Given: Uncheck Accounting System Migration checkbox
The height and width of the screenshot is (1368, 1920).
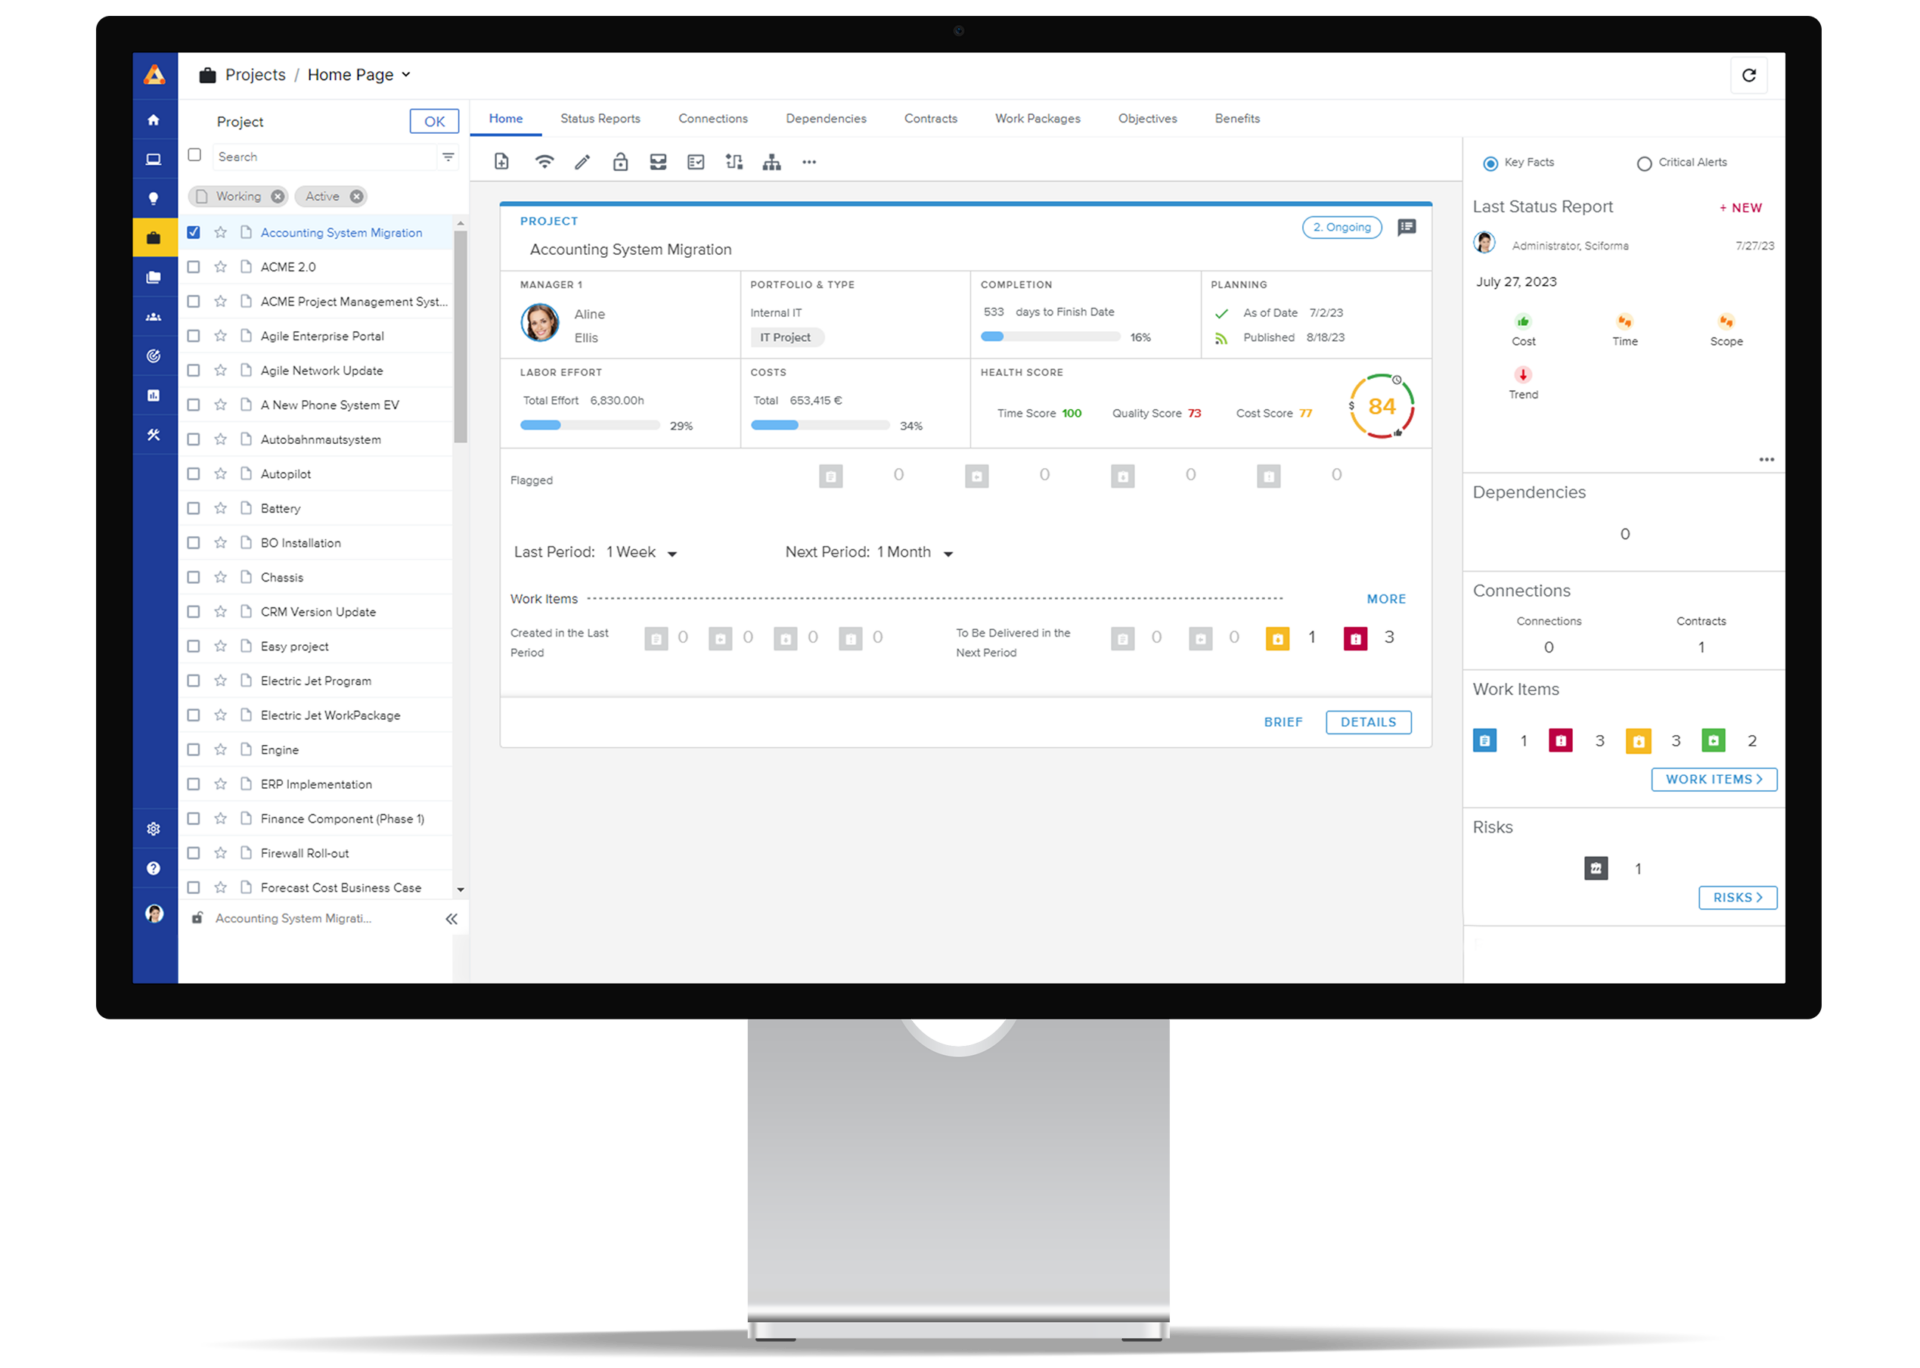Looking at the screenshot, I should (x=194, y=232).
